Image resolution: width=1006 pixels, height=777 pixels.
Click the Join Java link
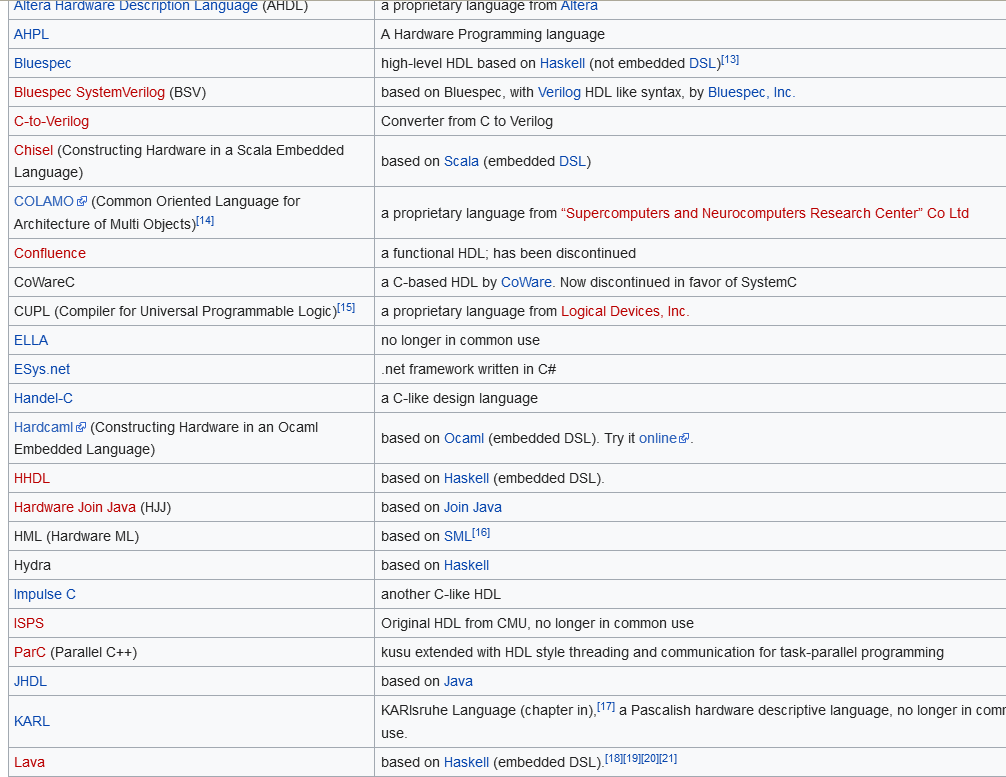(473, 507)
